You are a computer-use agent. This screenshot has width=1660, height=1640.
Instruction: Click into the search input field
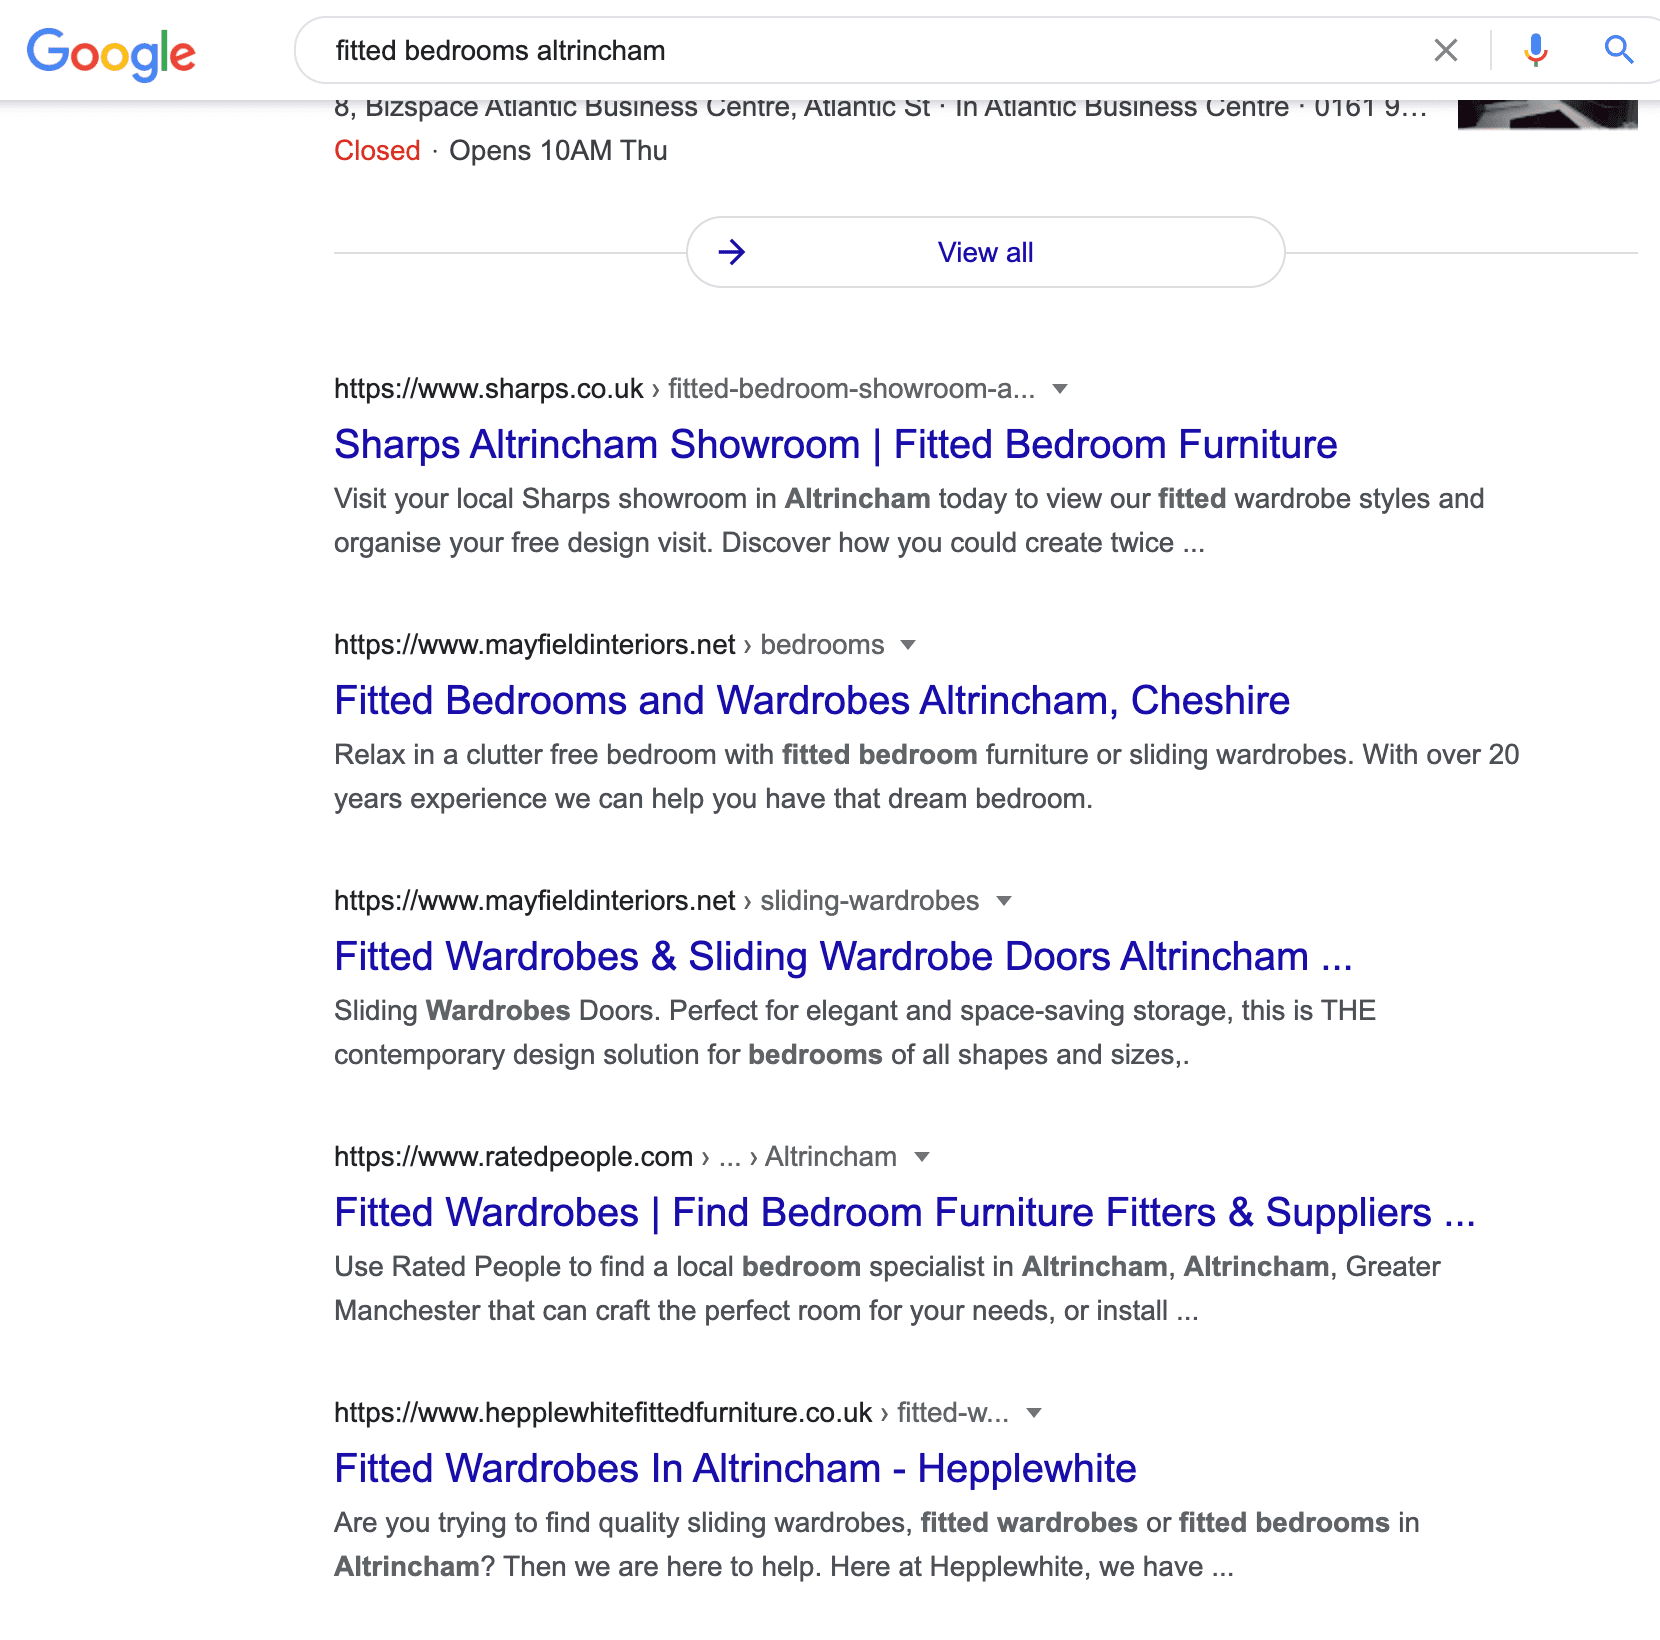(870, 50)
